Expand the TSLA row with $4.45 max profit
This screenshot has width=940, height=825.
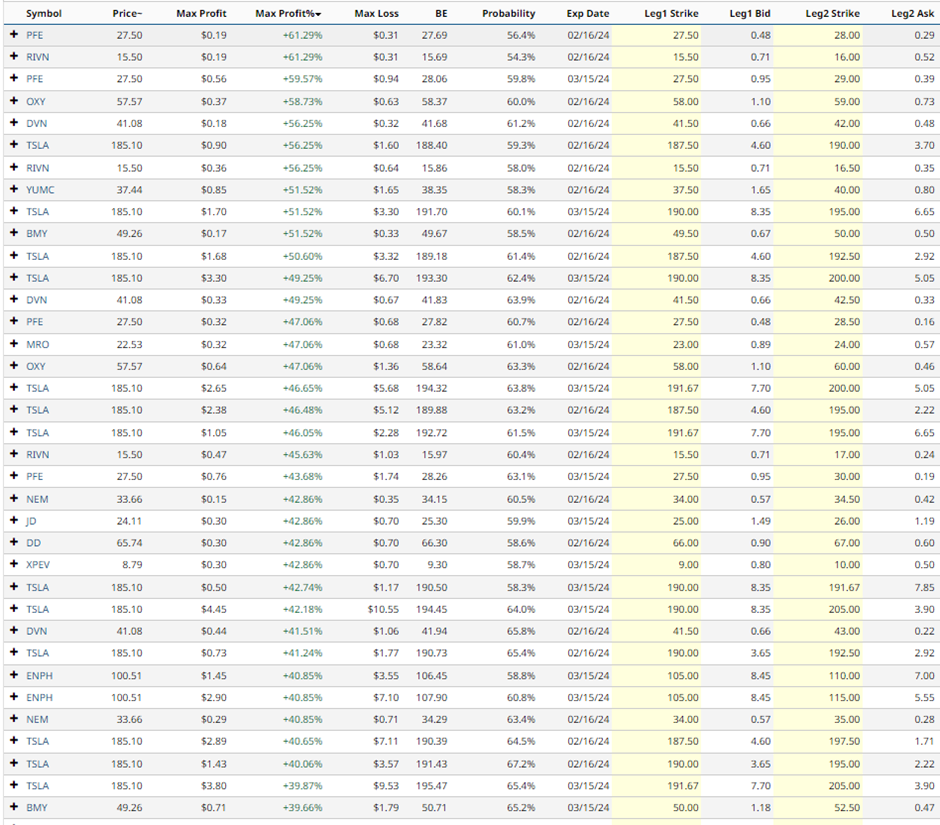point(14,609)
